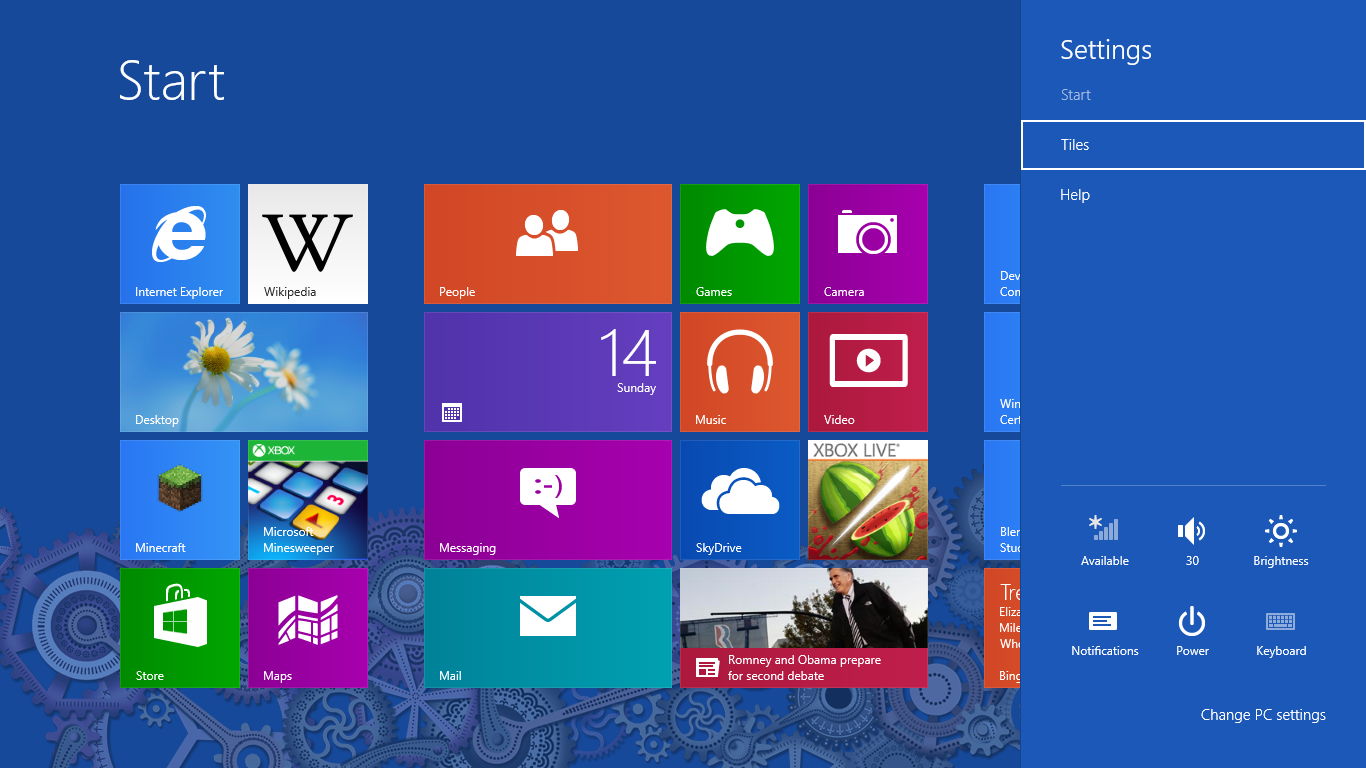The image size is (1366, 768).
Task: Click Change PC settings link
Action: click(x=1263, y=715)
